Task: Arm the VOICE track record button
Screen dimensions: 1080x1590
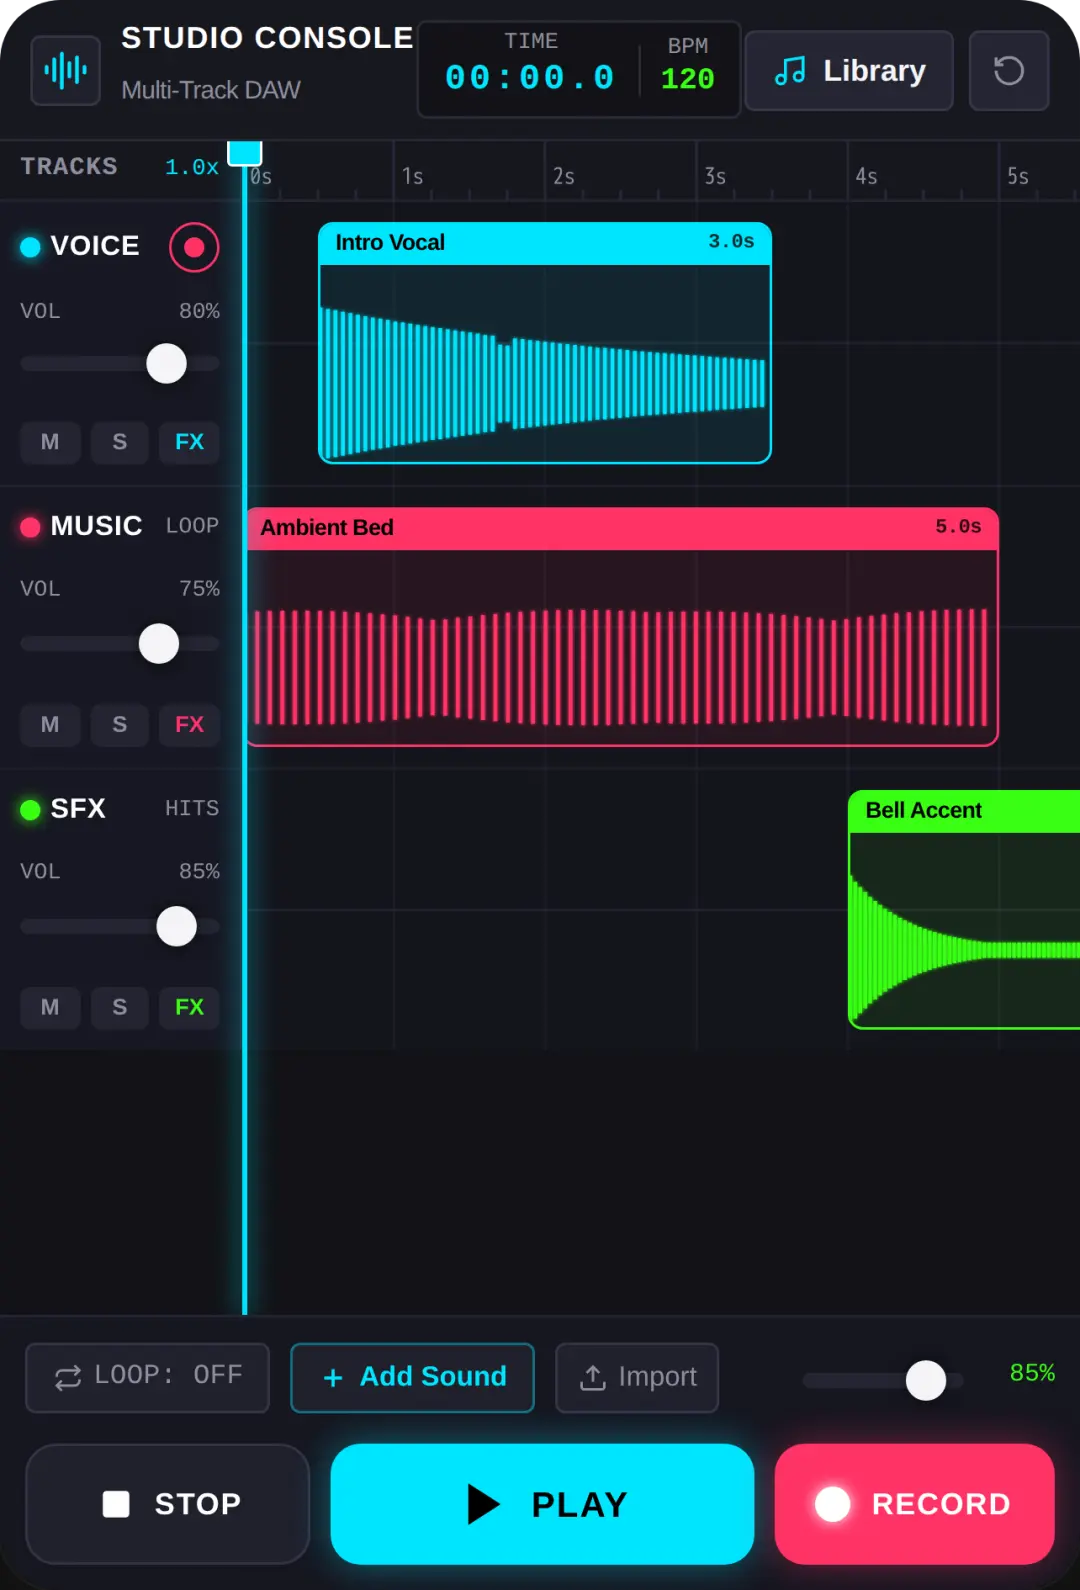Action: pos(194,247)
